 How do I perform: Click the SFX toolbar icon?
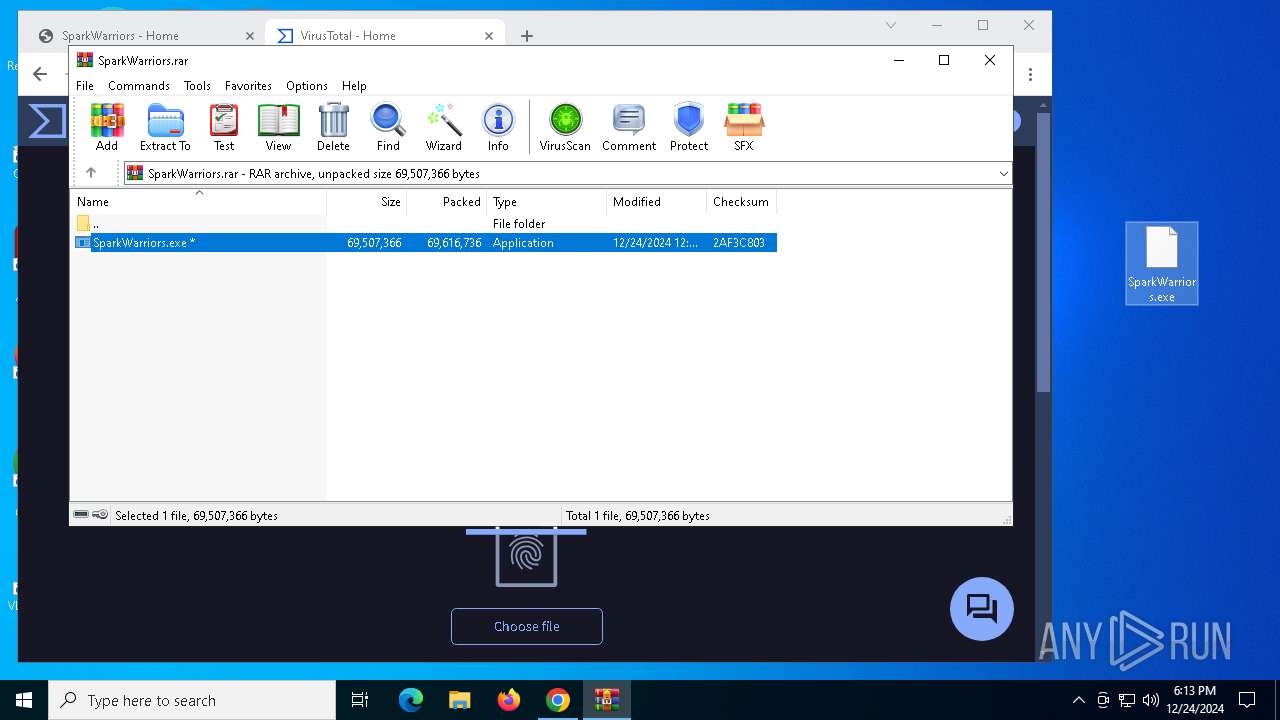(744, 127)
